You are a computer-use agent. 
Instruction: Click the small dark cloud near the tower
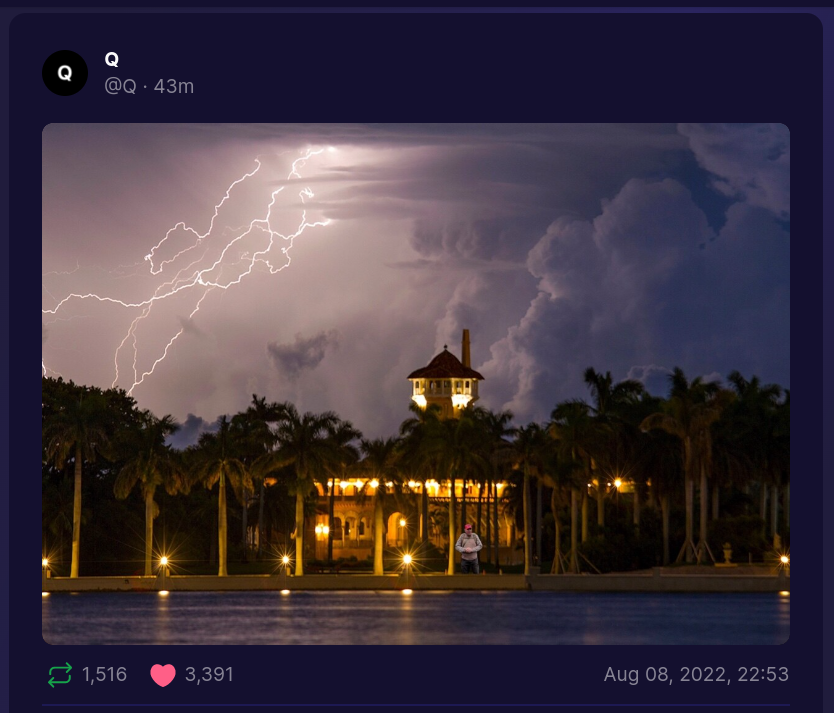point(302,351)
